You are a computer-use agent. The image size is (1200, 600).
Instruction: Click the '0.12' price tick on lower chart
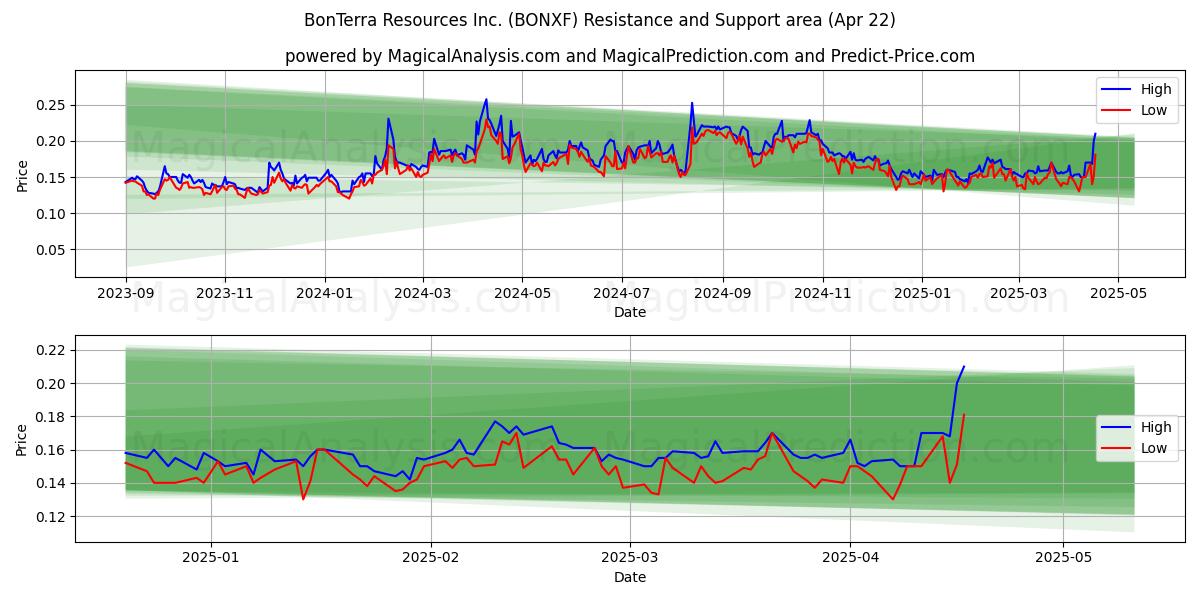click(52, 517)
